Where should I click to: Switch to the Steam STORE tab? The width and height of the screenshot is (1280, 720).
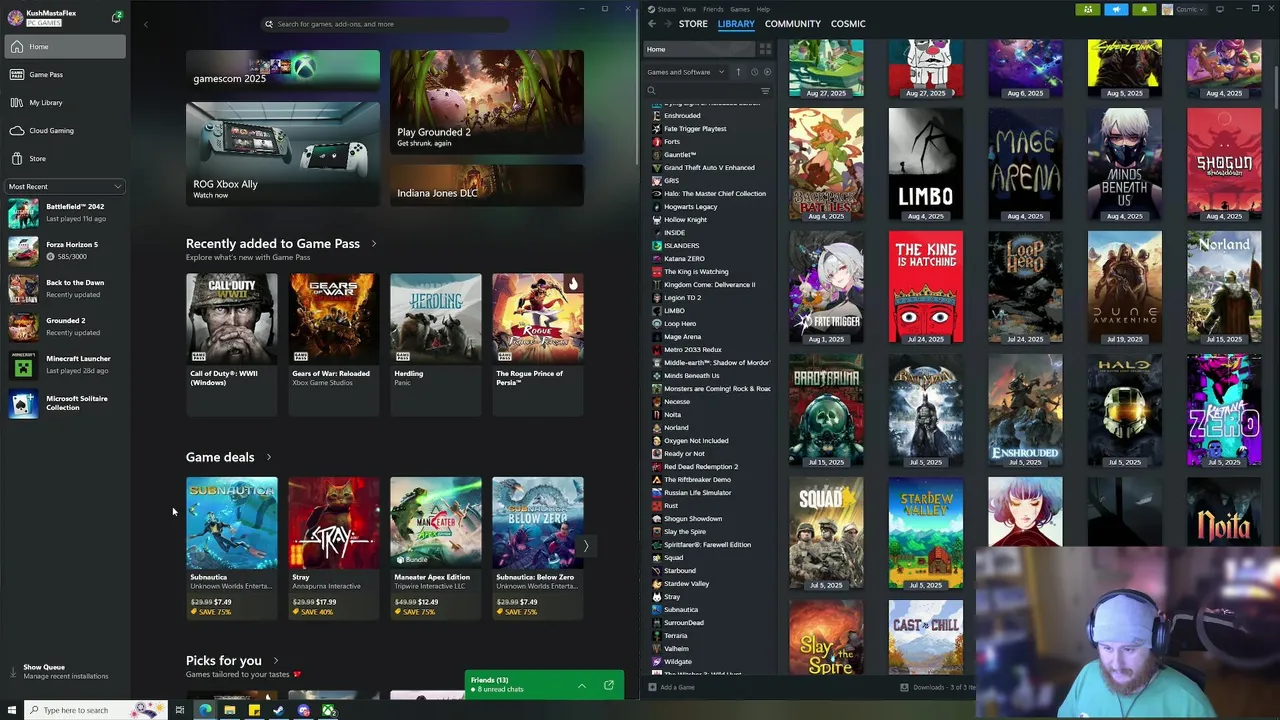693,24
